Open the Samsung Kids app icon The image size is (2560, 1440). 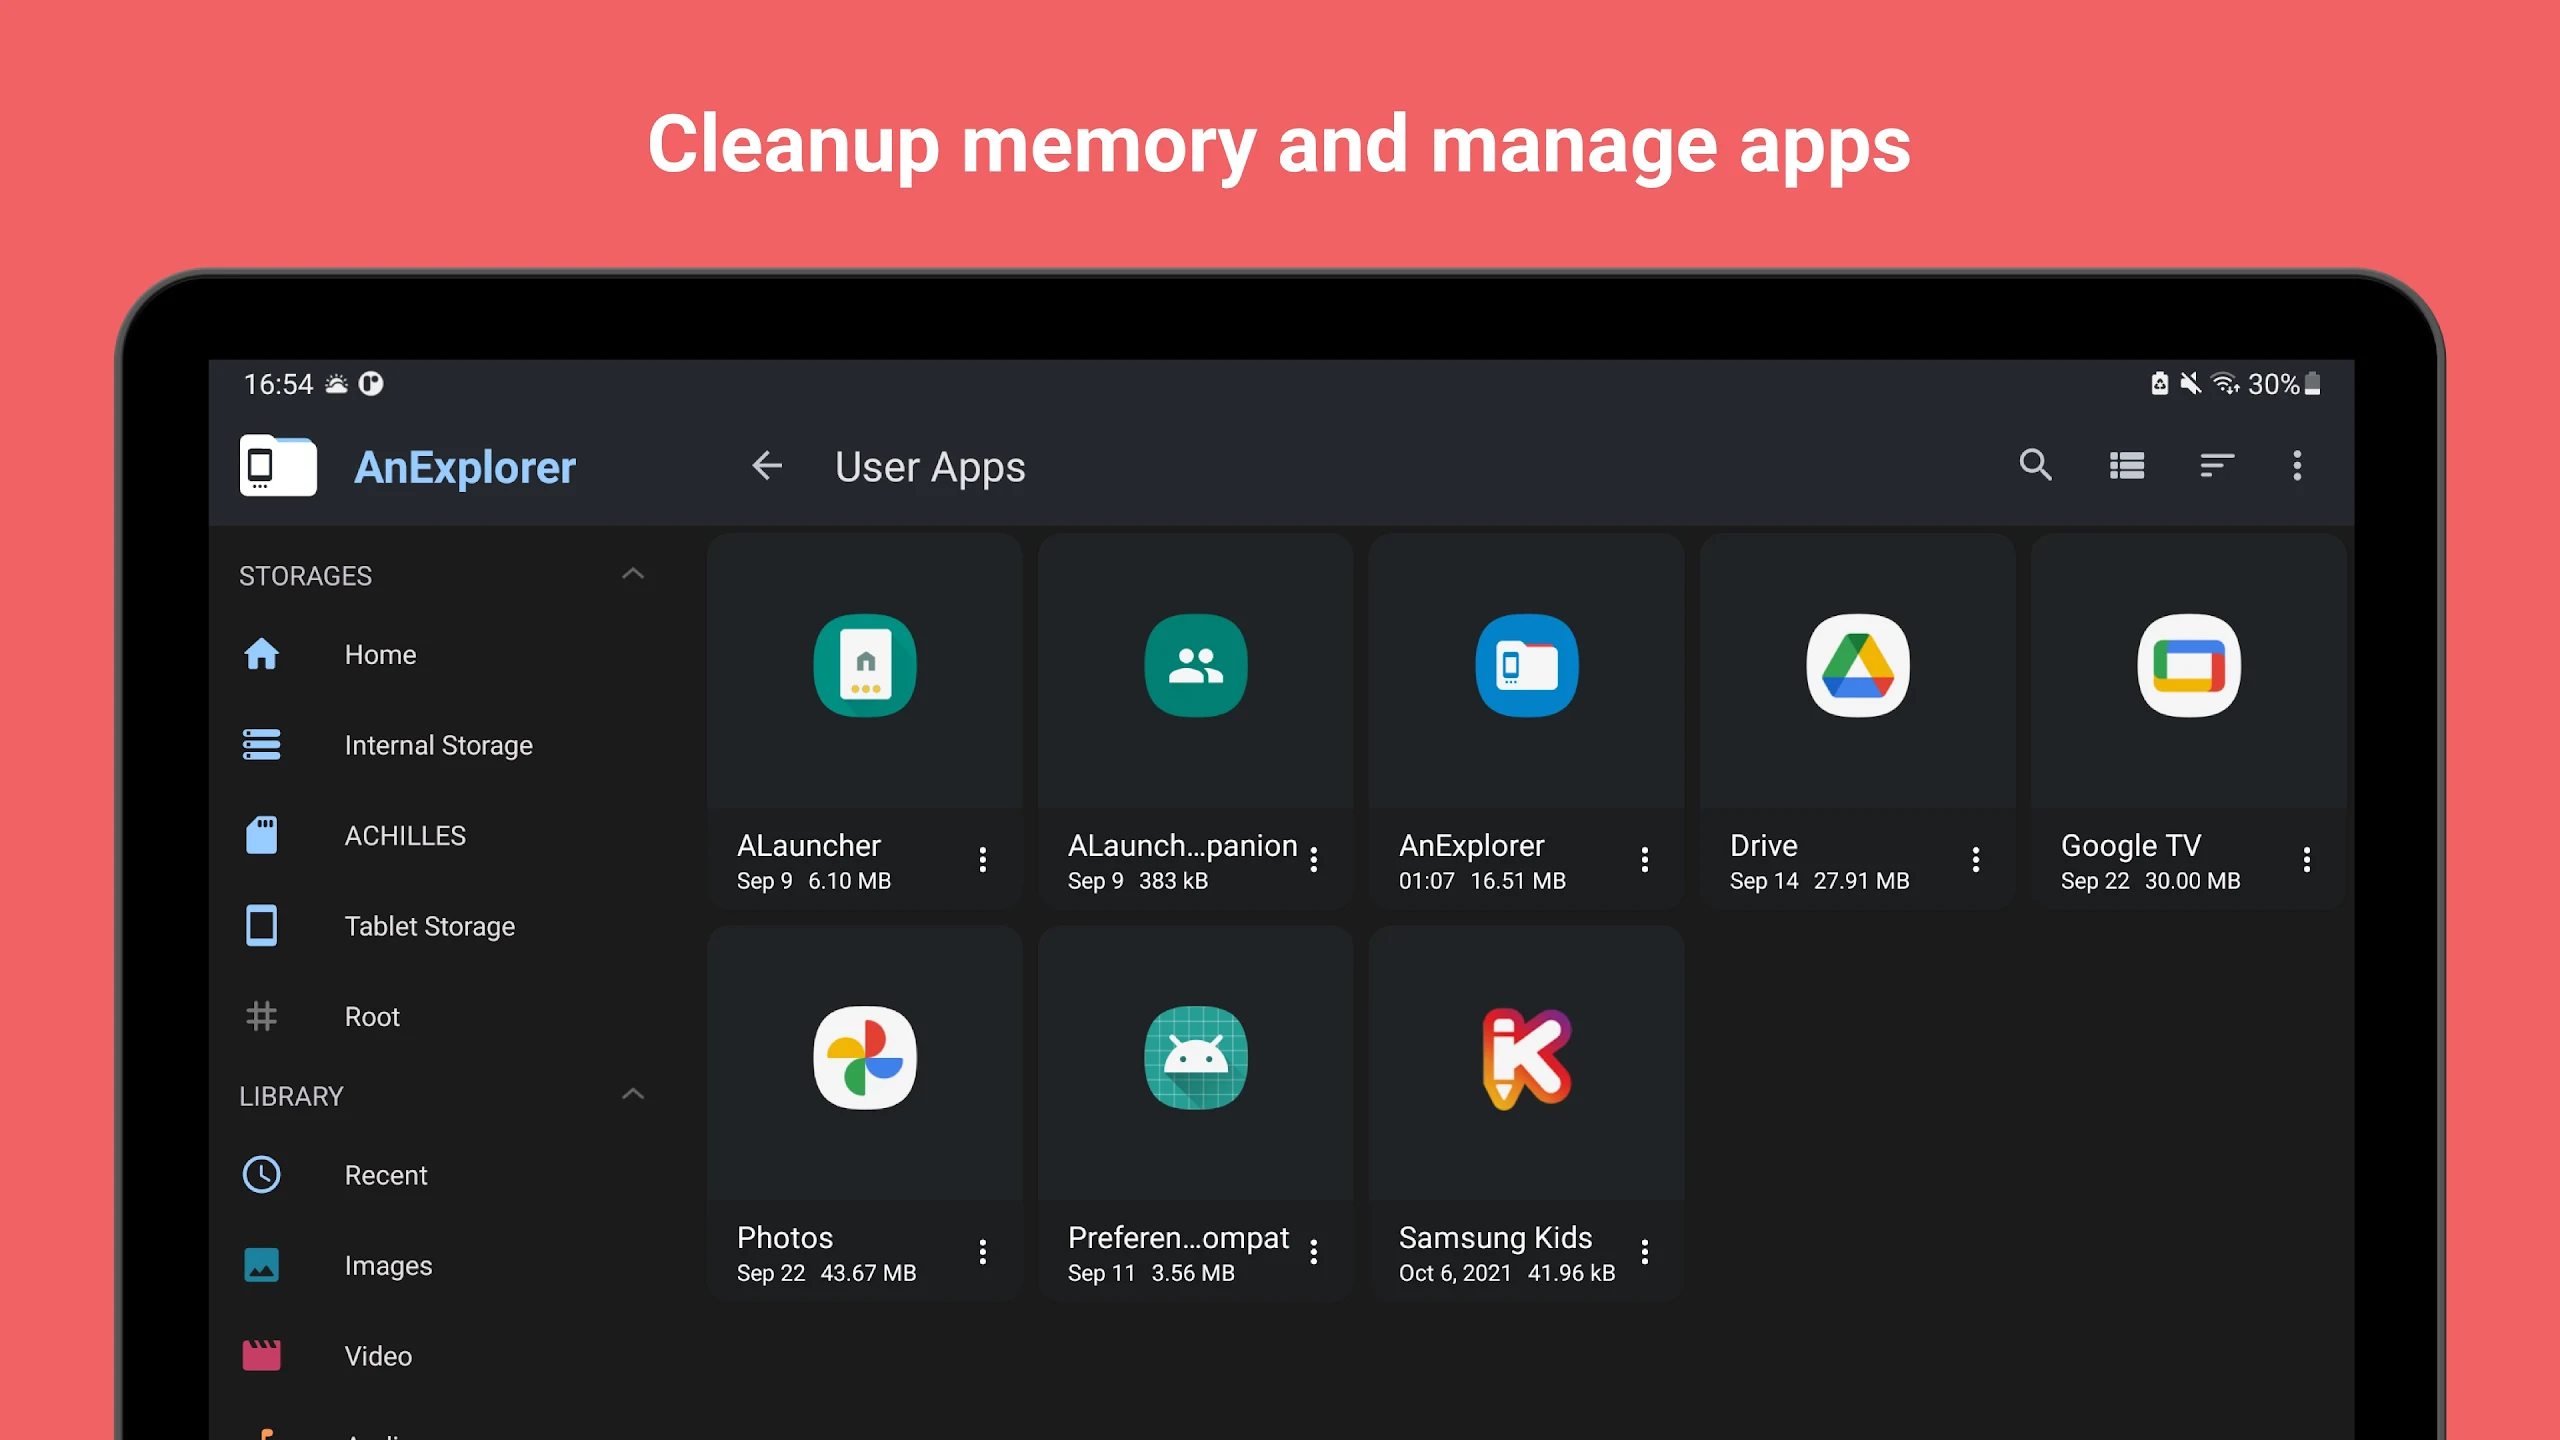pos(1527,1057)
